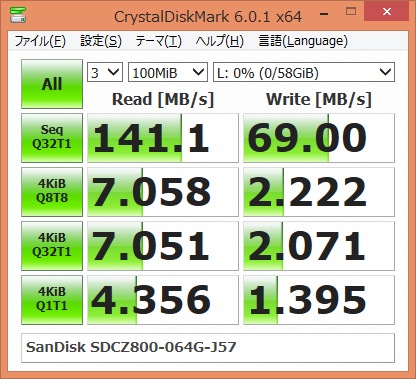The height and width of the screenshot is (379, 416).
Task: Click the CrystalDiskMark app icon in title bar
Action: click(x=18, y=14)
